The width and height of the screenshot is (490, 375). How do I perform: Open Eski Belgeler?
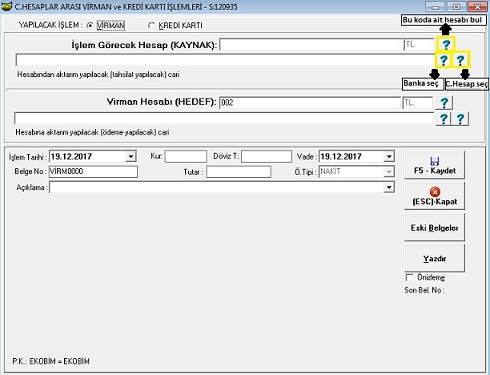[434, 227]
